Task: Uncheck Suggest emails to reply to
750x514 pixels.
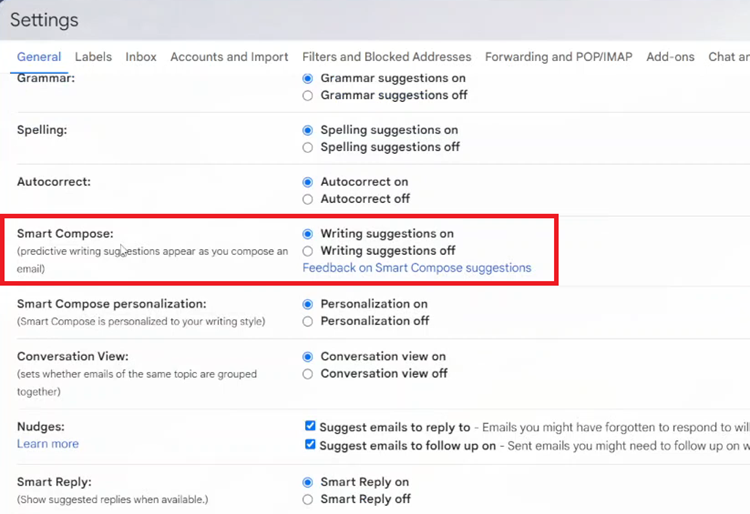Action: (310, 426)
